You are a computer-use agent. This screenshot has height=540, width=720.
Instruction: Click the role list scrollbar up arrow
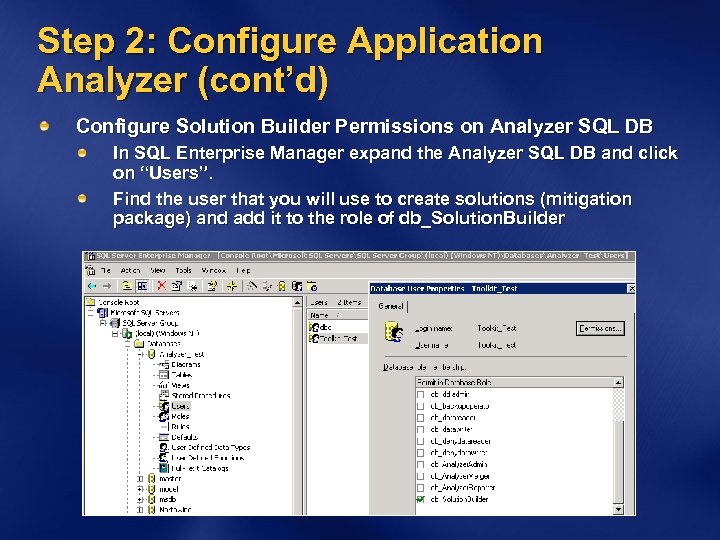click(x=619, y=382)
